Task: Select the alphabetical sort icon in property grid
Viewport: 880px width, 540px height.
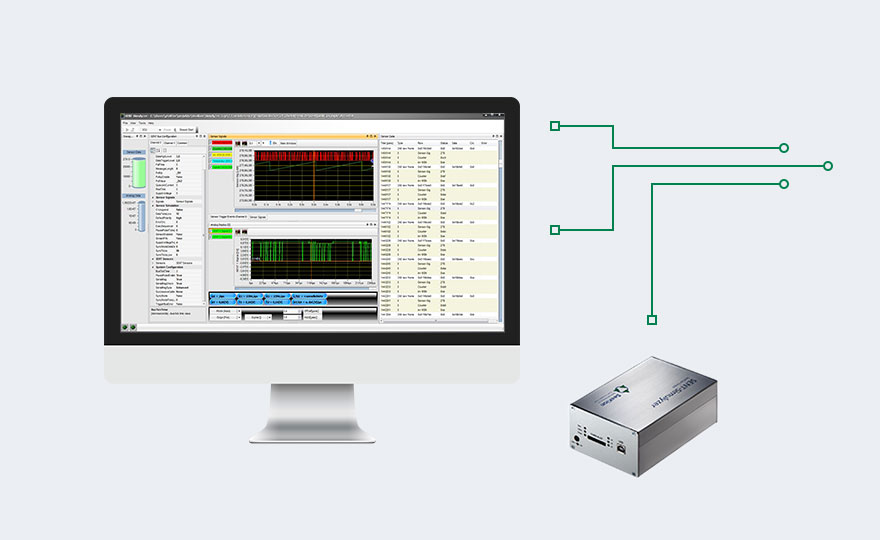Action: point(158,150)
